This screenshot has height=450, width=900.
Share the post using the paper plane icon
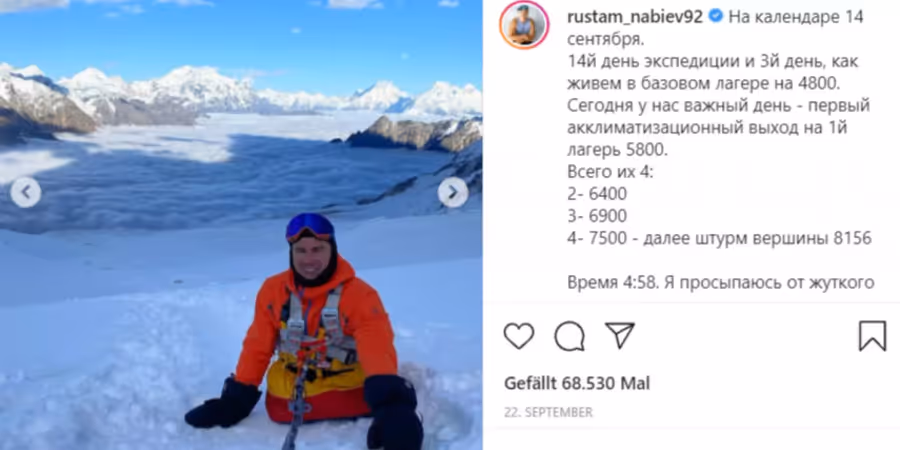(x=620, y=335)
